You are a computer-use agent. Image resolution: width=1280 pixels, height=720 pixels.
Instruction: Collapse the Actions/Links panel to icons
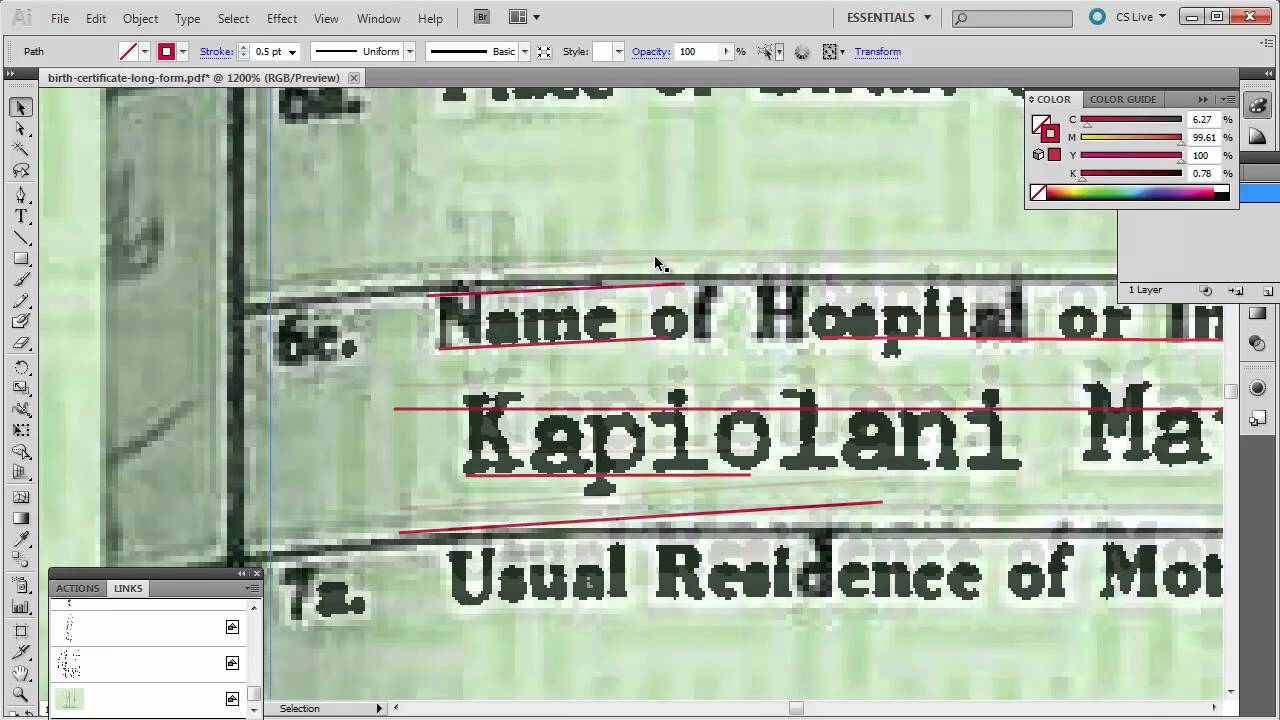coord(241,573)
